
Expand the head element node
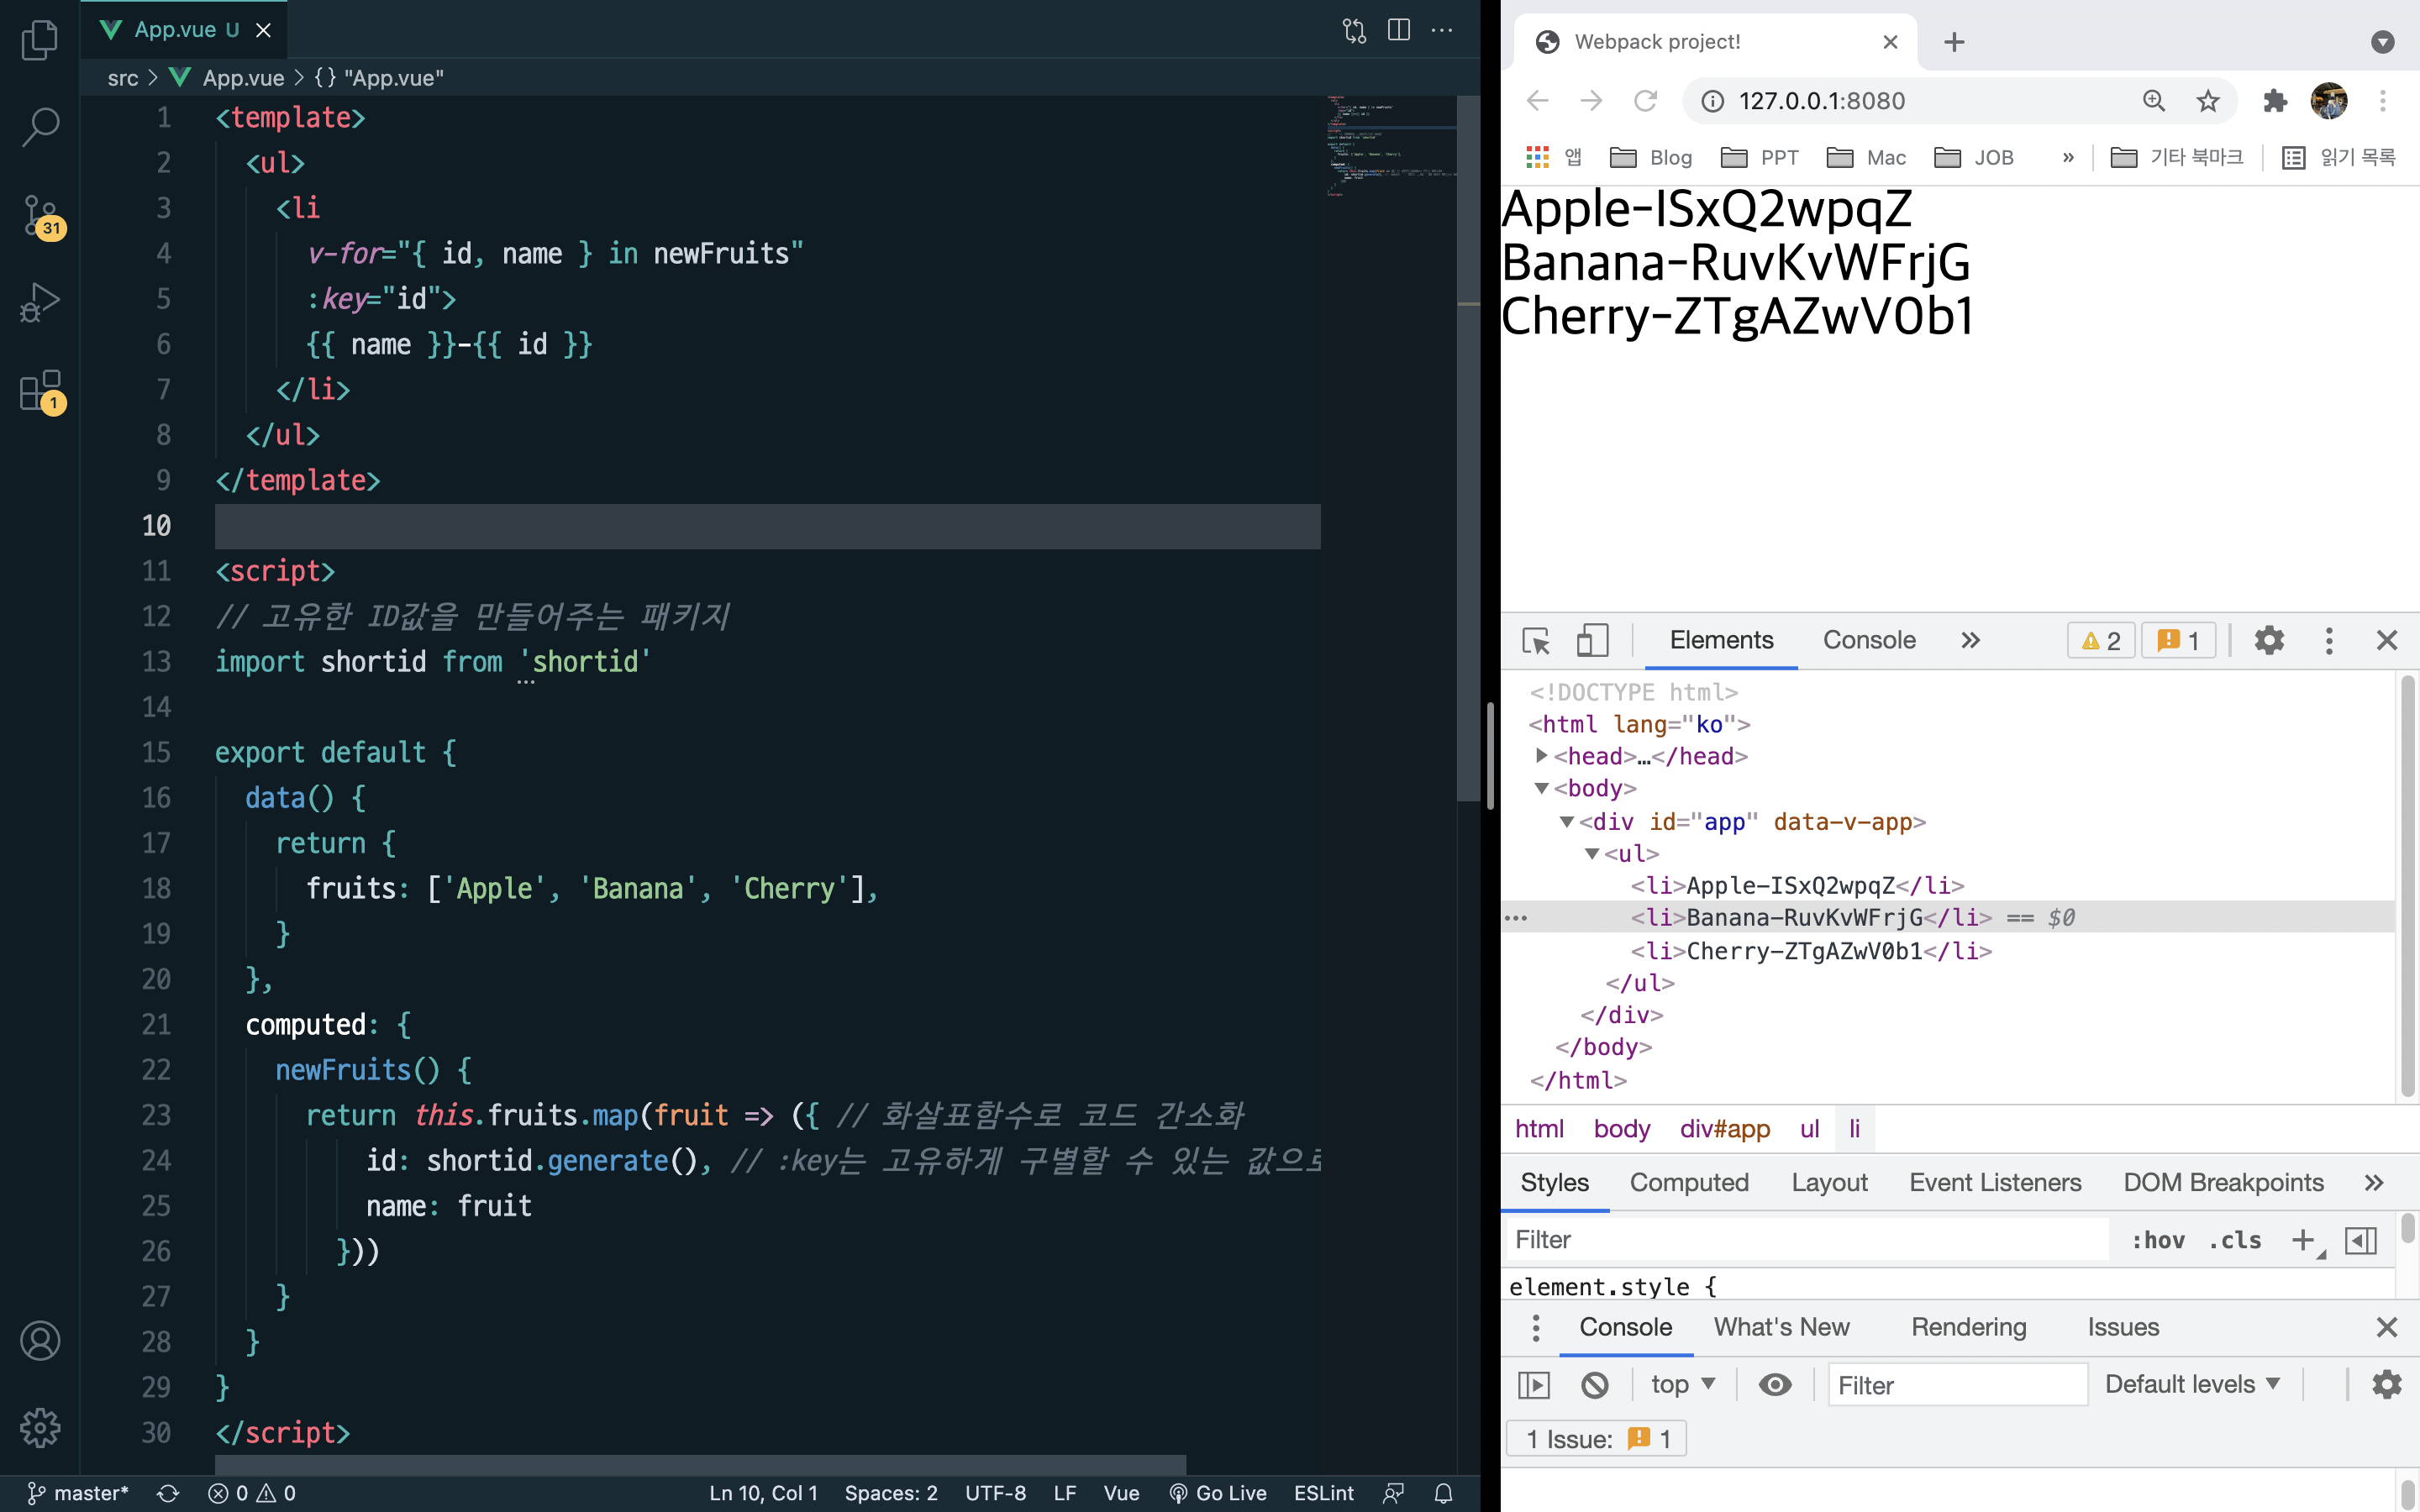point(1541,756)
